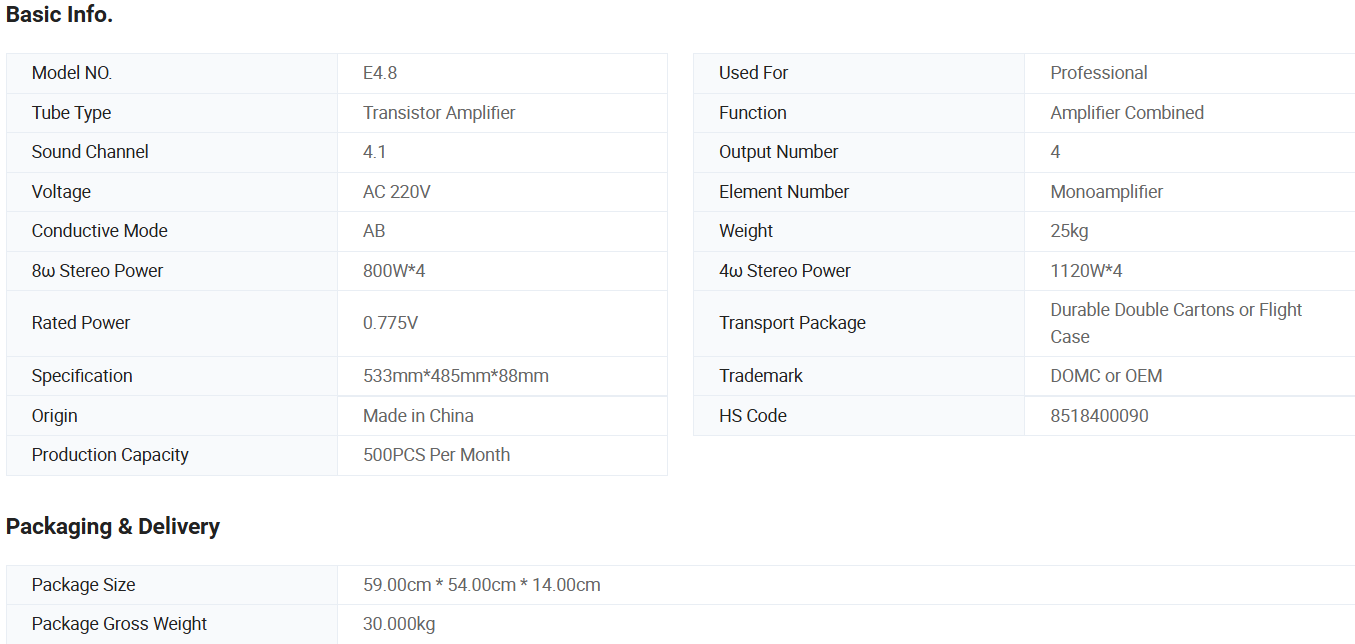Image resolution: width=1355 pixels, height=644 pixels.
Task: Click the 1120W*4 stereo power value
Action: (x=1086, y=271)
